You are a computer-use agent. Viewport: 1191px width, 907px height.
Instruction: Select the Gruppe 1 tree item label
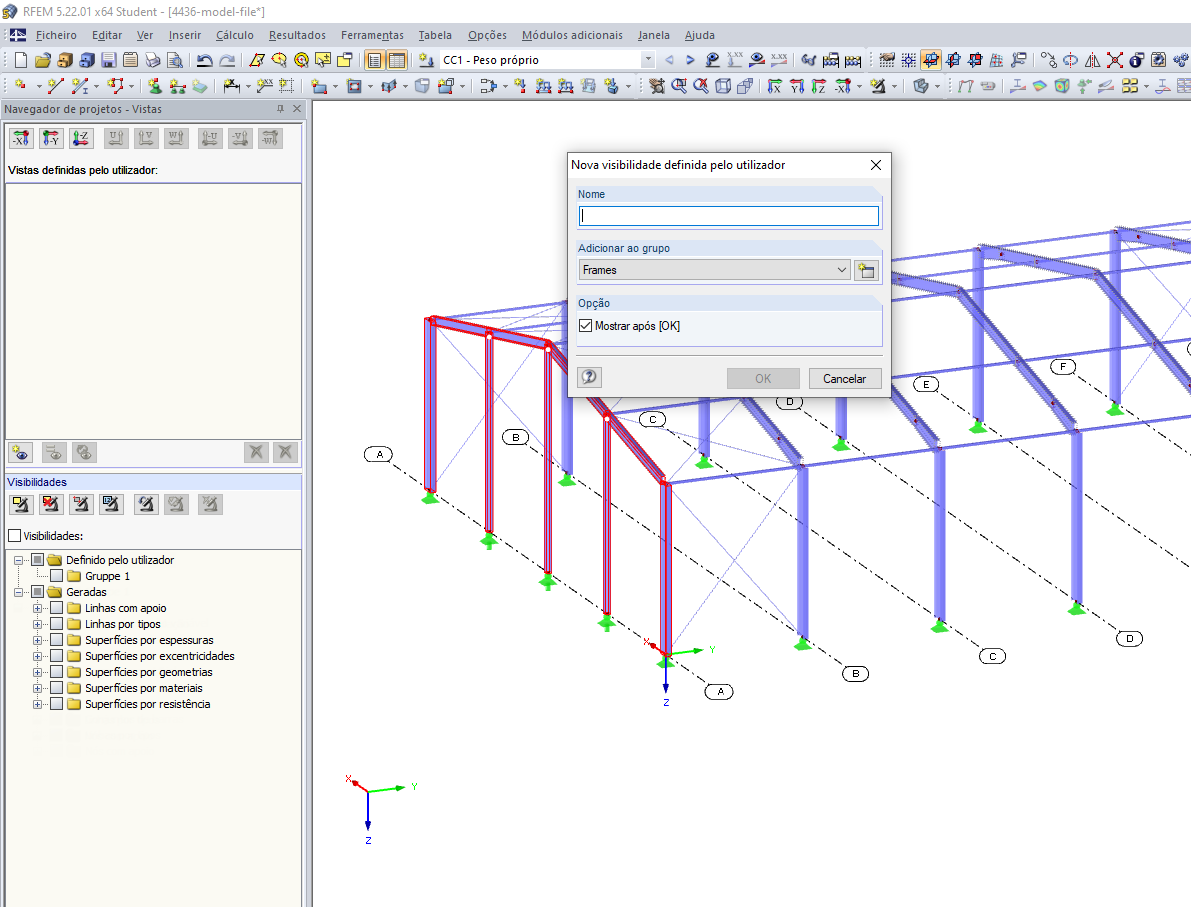click(107, 576)
